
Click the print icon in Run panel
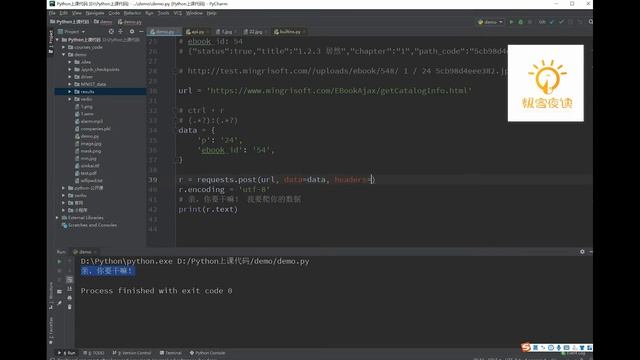click(69, 298)
